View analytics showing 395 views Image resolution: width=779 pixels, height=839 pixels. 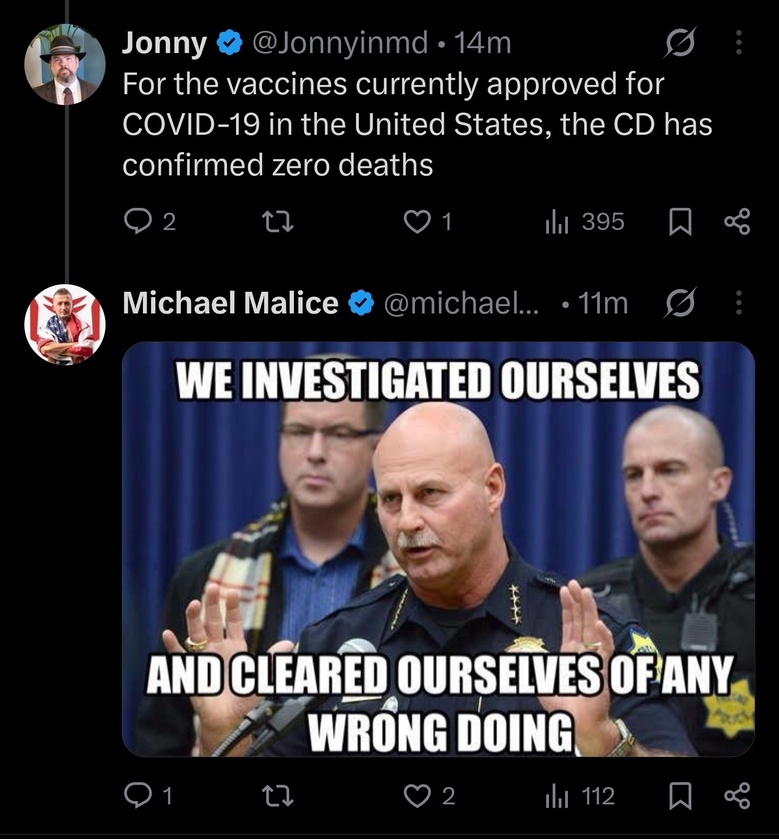tap(585, 222)
